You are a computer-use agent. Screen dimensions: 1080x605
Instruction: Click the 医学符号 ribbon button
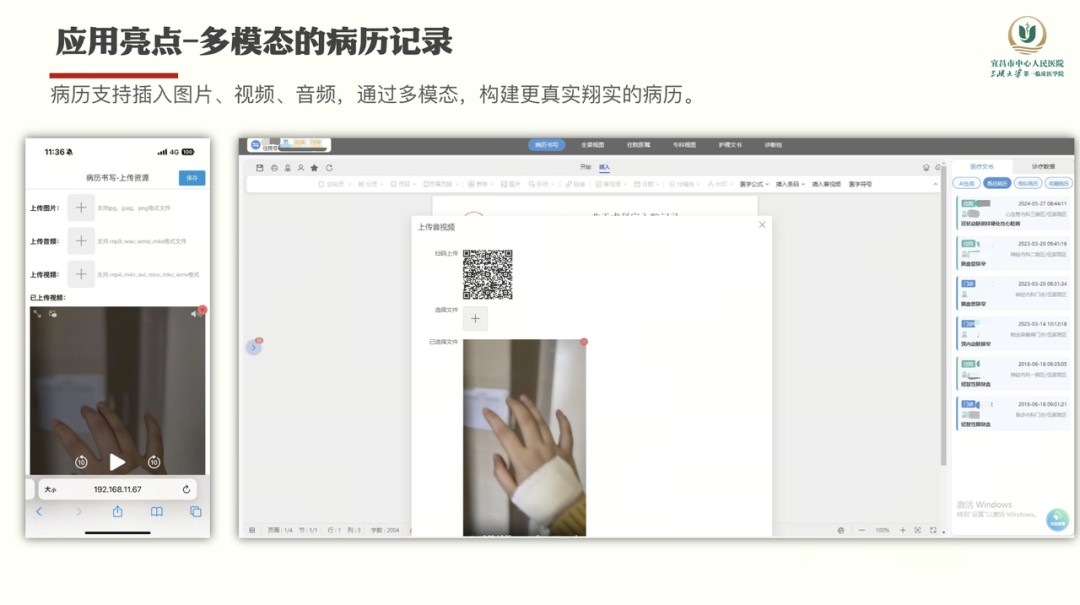(860, 184)
